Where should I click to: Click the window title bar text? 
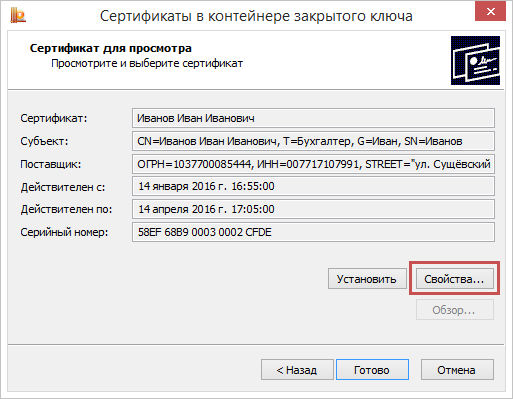point(256,16)
